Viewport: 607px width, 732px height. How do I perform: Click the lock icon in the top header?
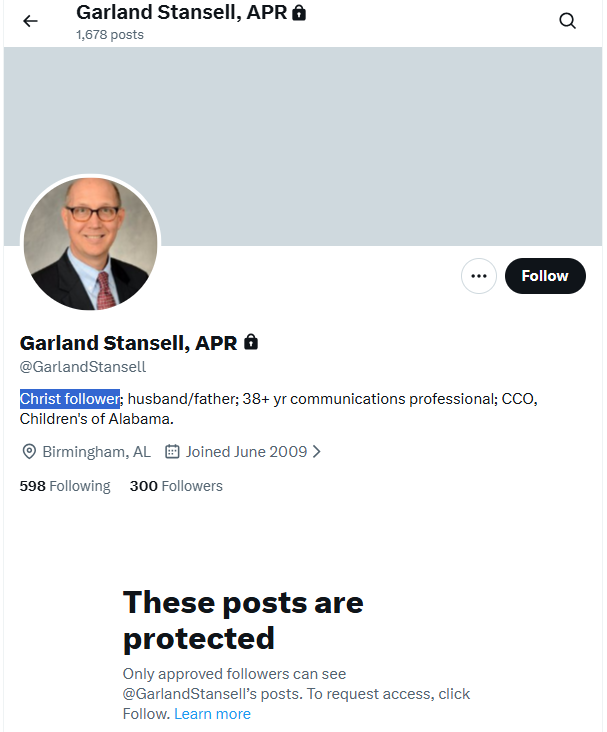(x=299, y=14)
